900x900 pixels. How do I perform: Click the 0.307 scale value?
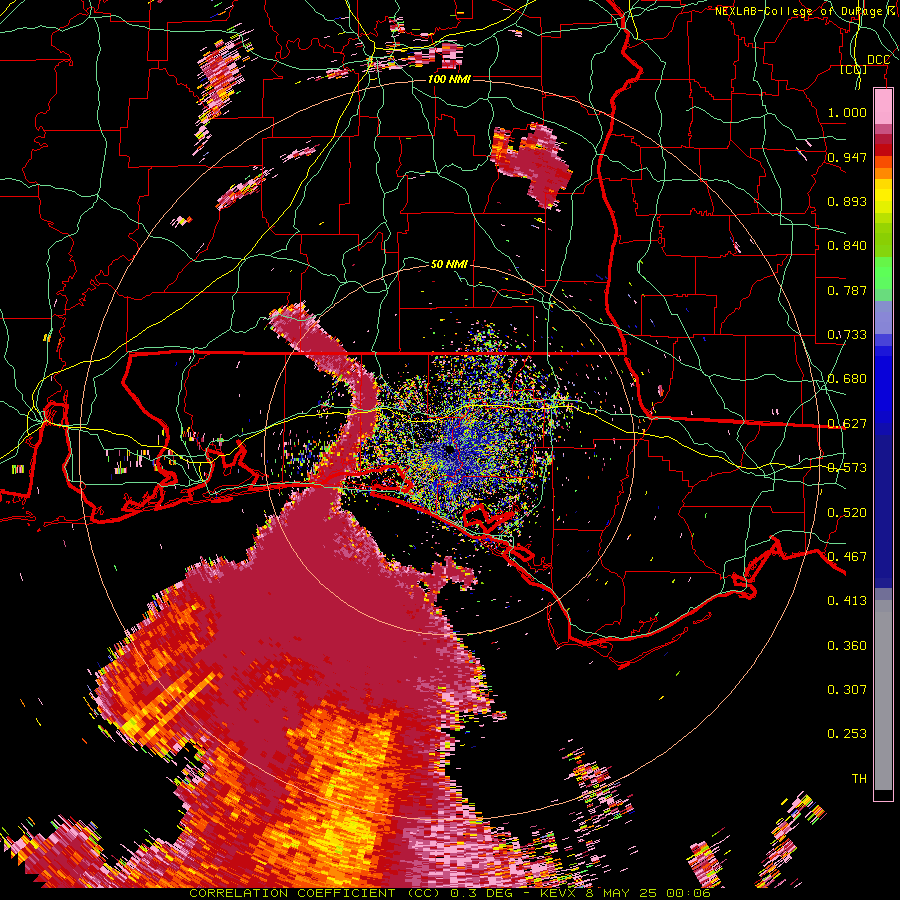[847, 690]
